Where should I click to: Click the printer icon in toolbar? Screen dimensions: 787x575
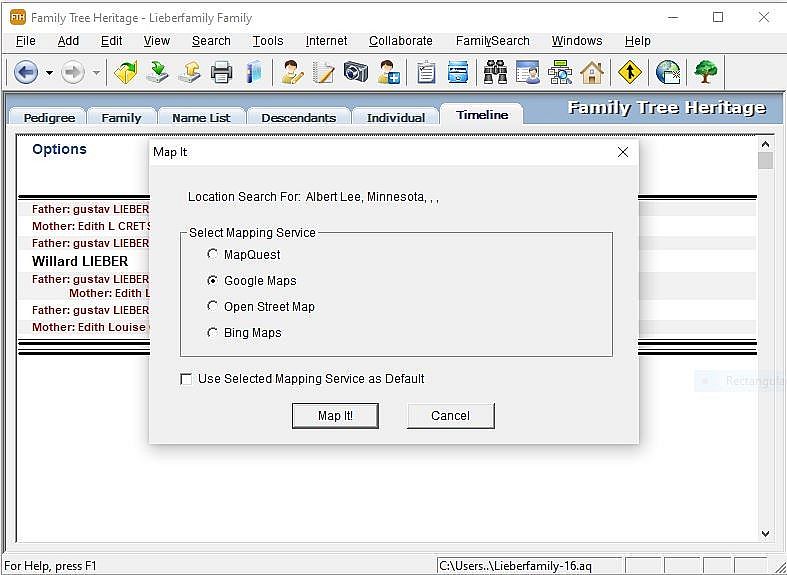coord(221,72)
